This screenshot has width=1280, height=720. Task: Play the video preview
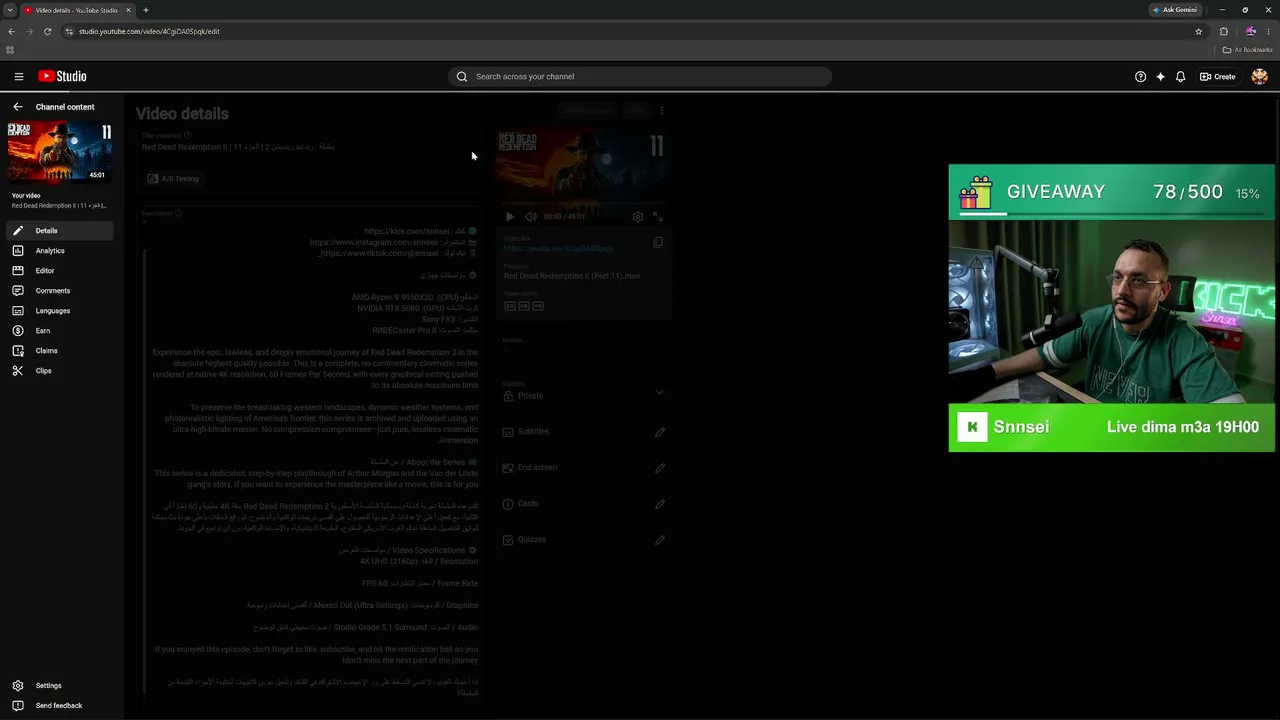(x=510, y=216)
